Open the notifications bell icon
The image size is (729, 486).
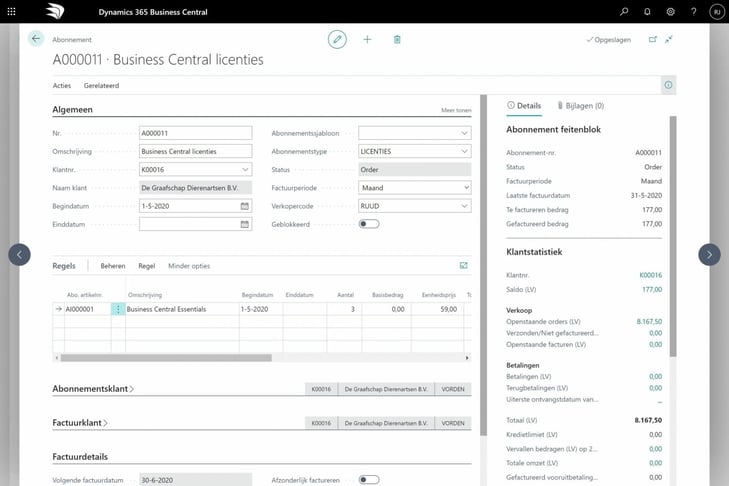coord(647,12)
